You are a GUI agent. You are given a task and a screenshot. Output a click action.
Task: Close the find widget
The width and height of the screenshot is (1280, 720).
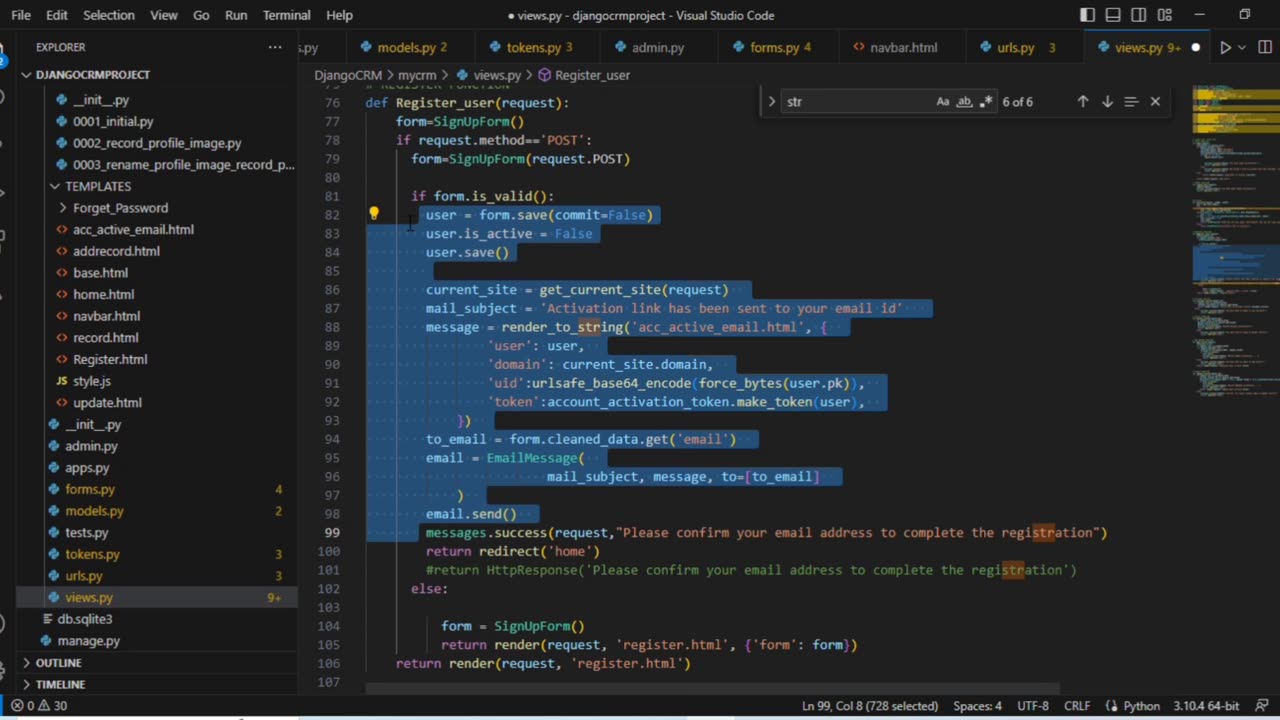coord(1155,101)
